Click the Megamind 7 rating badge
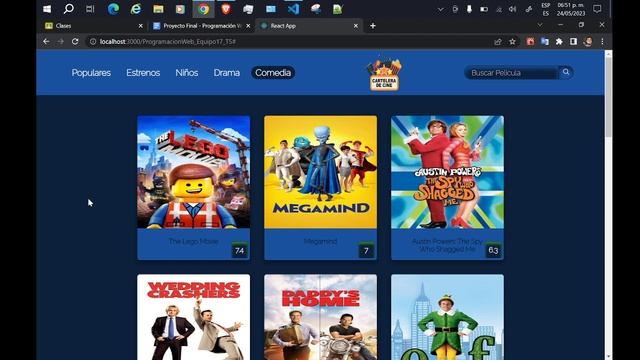The height and width of the screenshot is (360, 640). click(366, 250)
